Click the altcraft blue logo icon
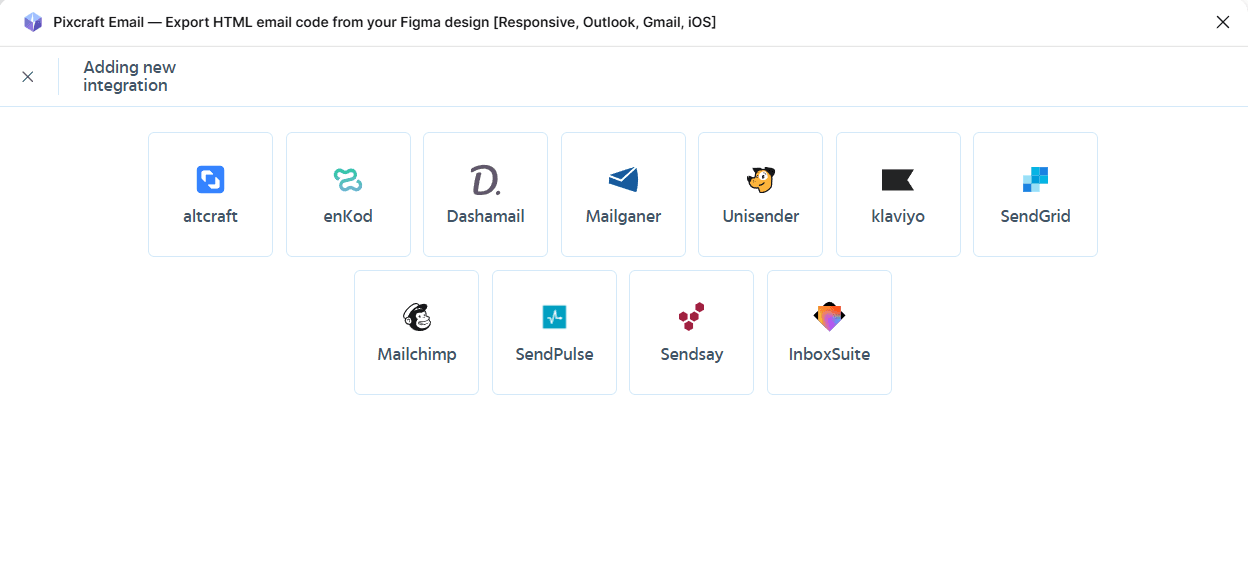Image resolution: width=1248 pixels, height=567 pixels. click(210, 180)
